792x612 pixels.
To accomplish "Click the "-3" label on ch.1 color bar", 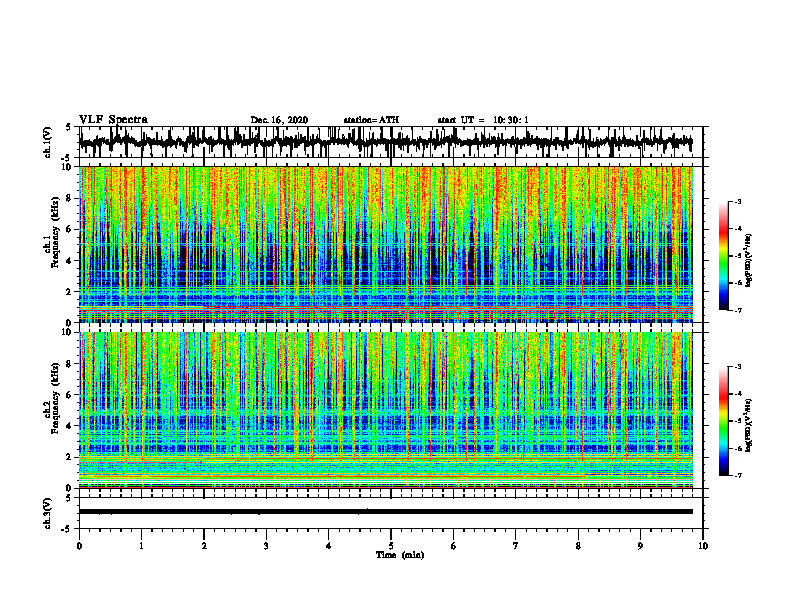I will pos(738,201).
